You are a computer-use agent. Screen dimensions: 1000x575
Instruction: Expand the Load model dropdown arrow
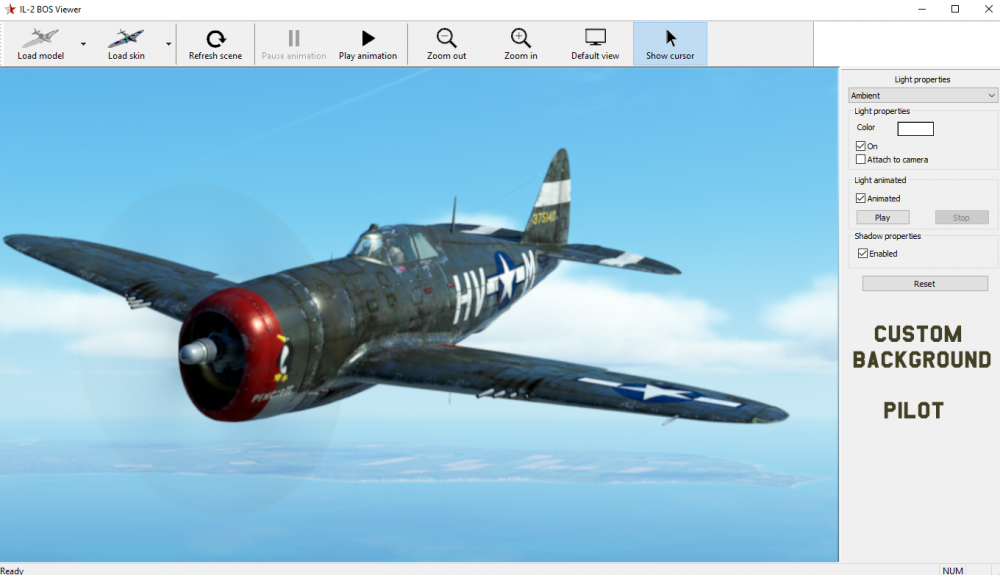tap(83, 44)
